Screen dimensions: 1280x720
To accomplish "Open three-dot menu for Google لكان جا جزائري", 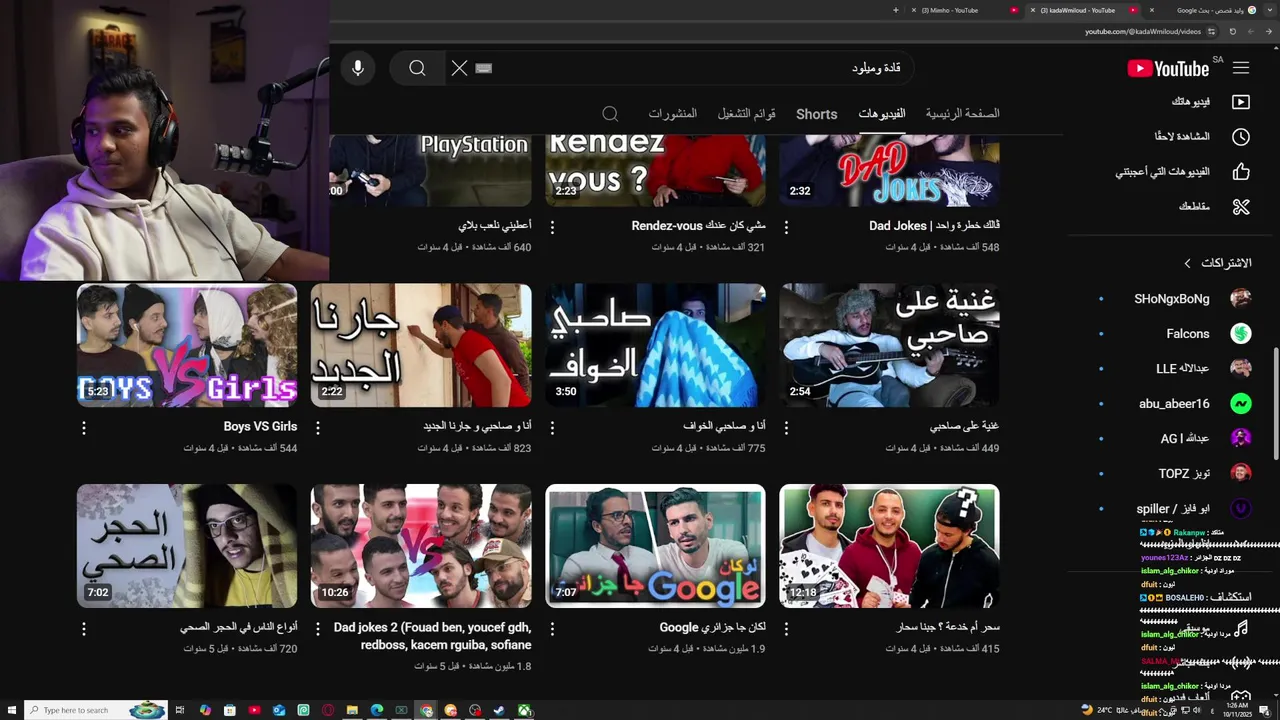I will click(552, 630).
